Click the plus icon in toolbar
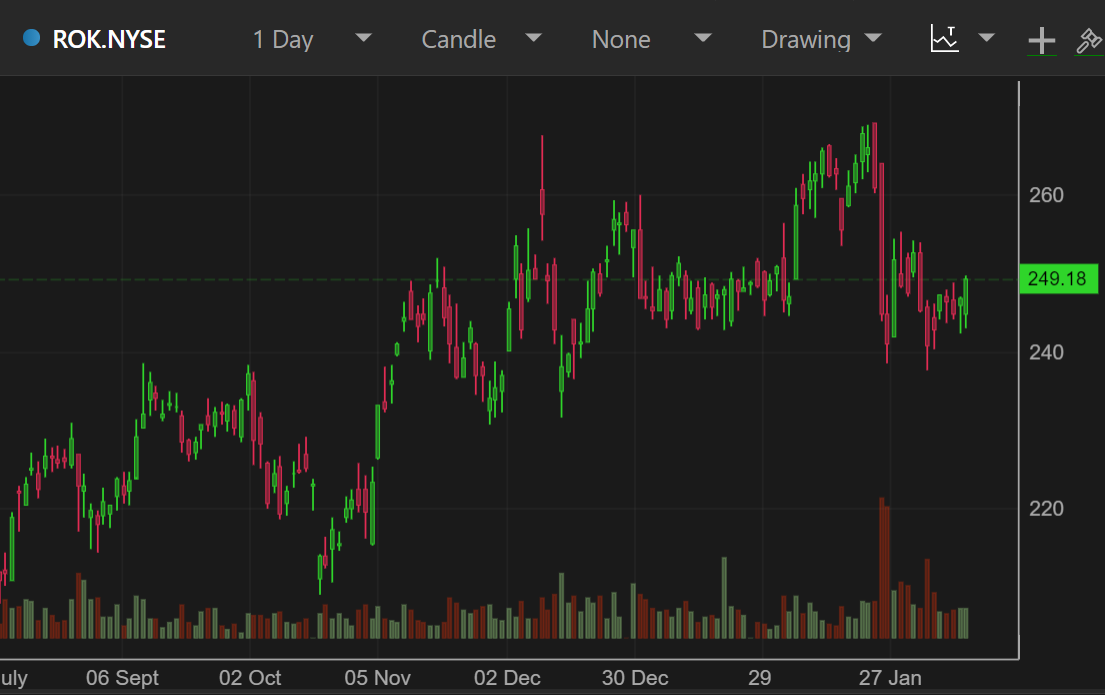The width and height of the screenshot is (1105, 695). pos(1042,40)
